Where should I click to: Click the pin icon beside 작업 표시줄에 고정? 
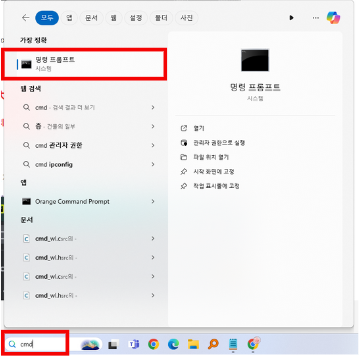click(x=184, y=186)
